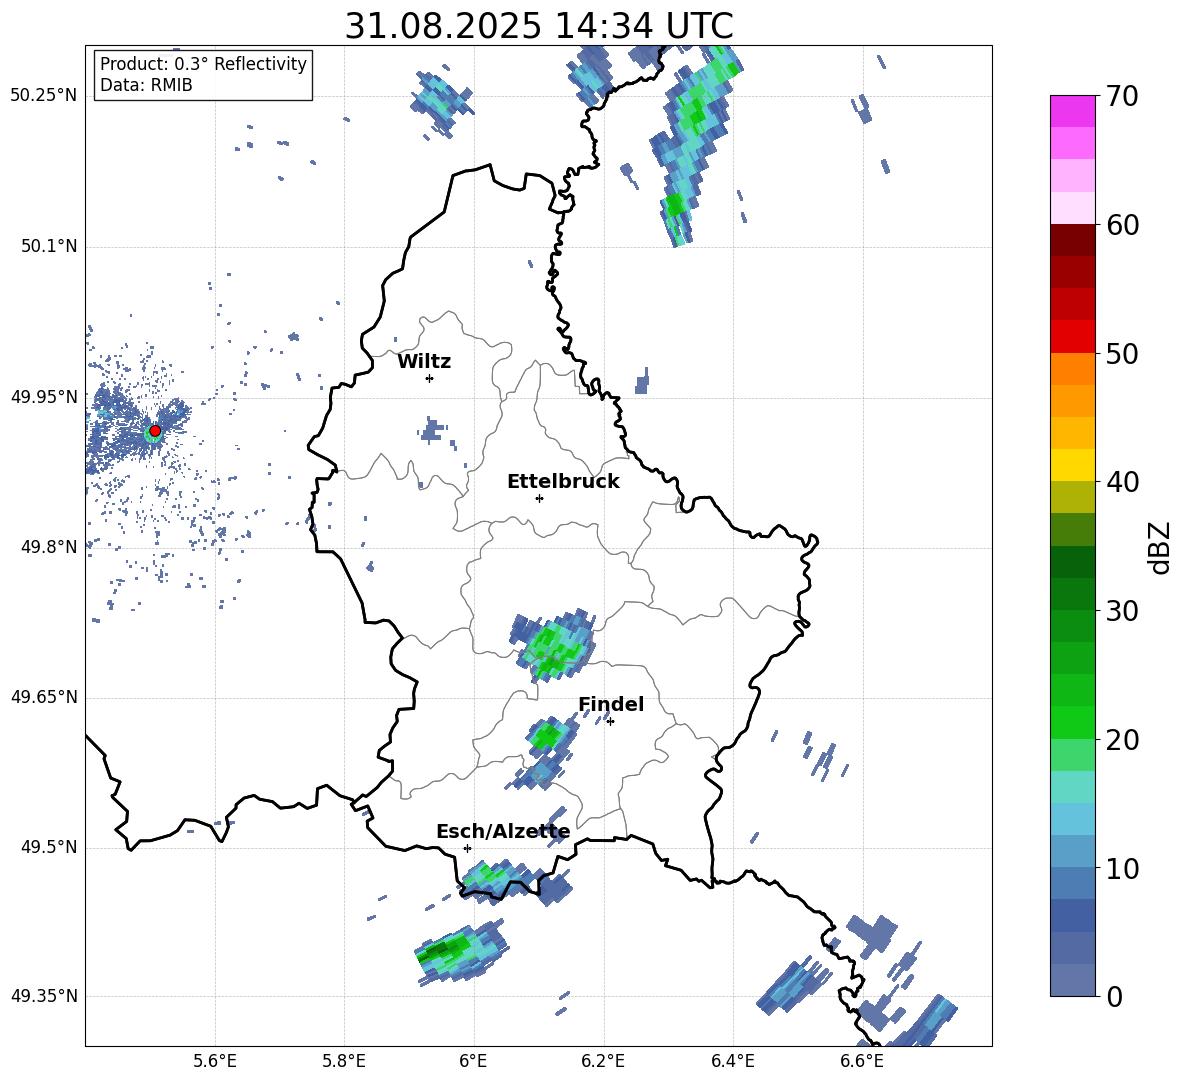Click the 60 colorbar tick label
The width and height of the screenshot is (1184, 1081).
(1122, 225)
